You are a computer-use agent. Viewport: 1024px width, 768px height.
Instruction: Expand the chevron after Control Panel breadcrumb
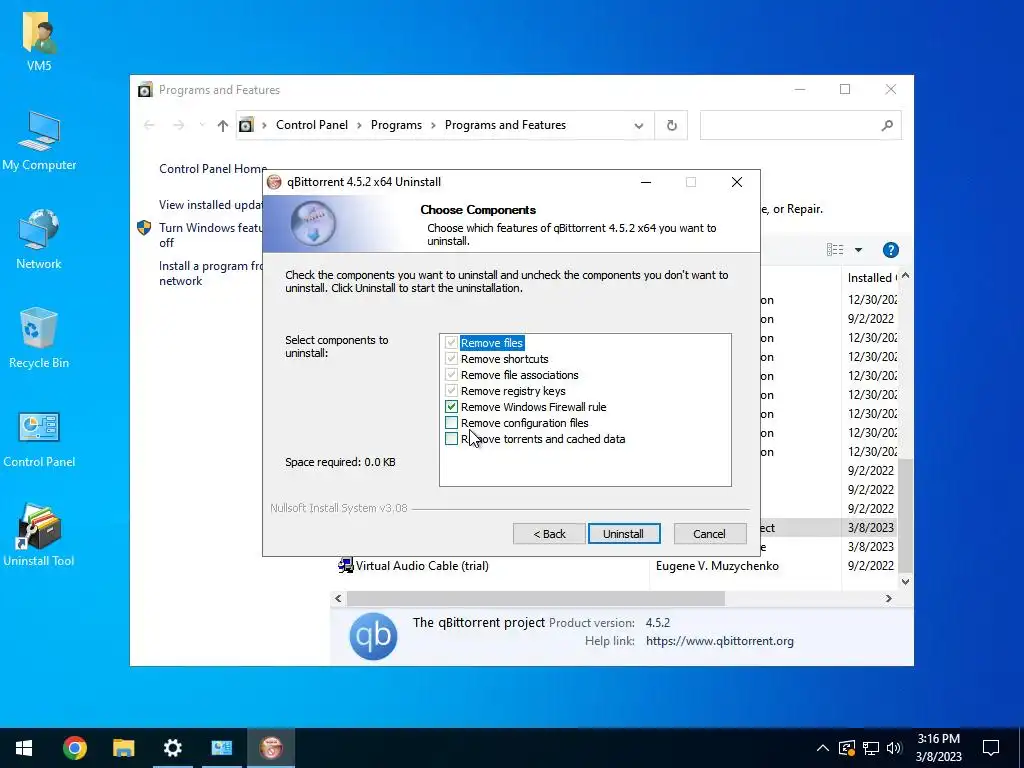click(359, 125)
